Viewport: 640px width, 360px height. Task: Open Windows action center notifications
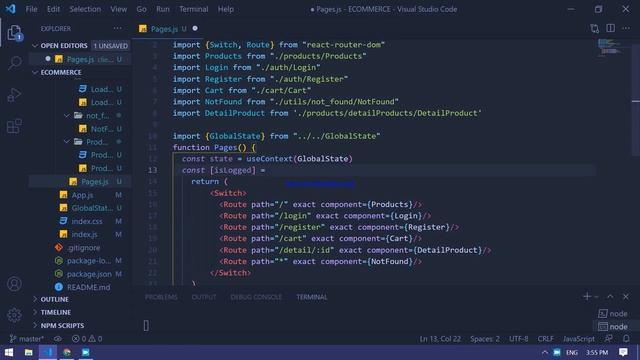(x=623, y=352)
